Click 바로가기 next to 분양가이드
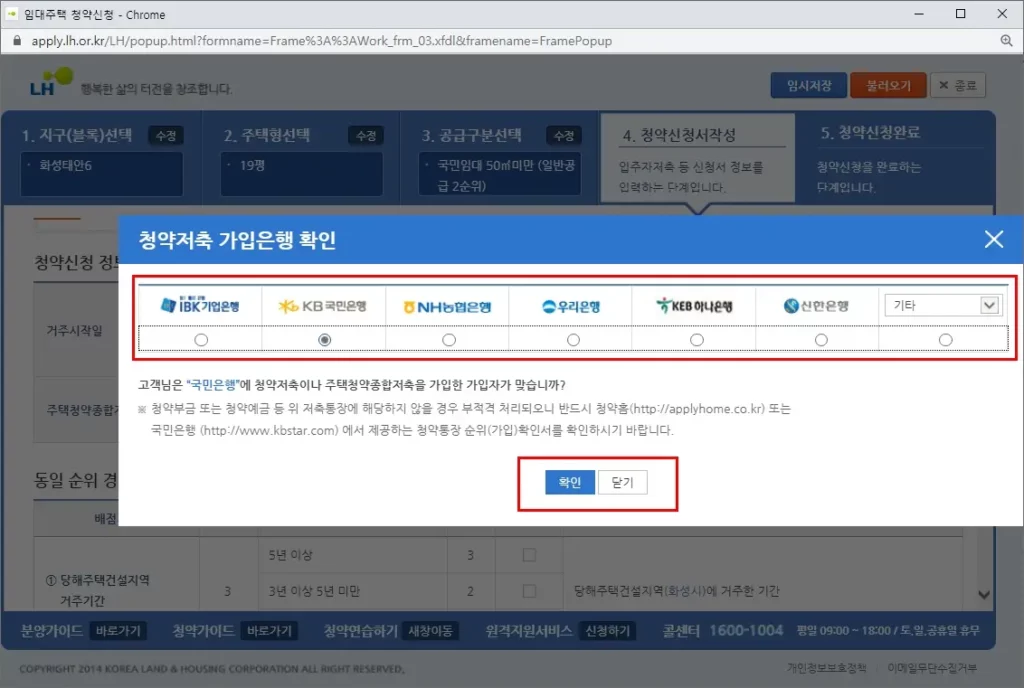 [x=118, y=631]
